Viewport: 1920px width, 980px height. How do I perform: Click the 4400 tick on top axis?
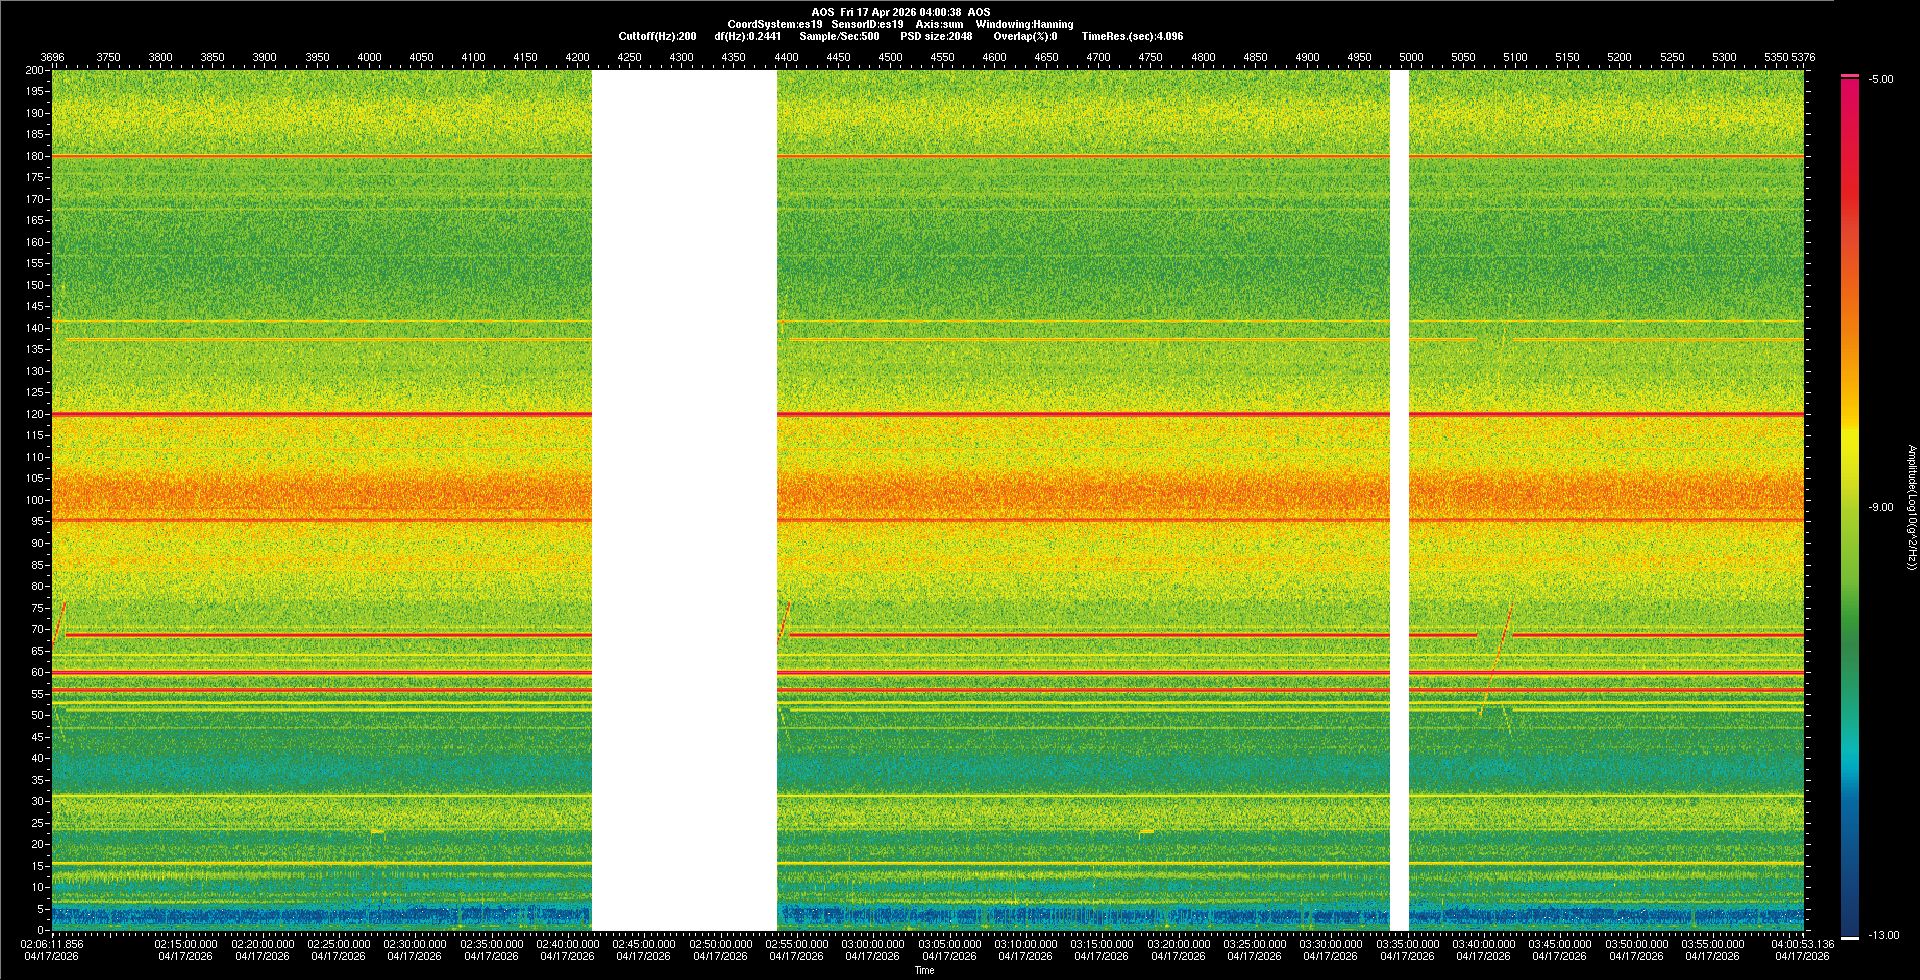coord(786,57)
